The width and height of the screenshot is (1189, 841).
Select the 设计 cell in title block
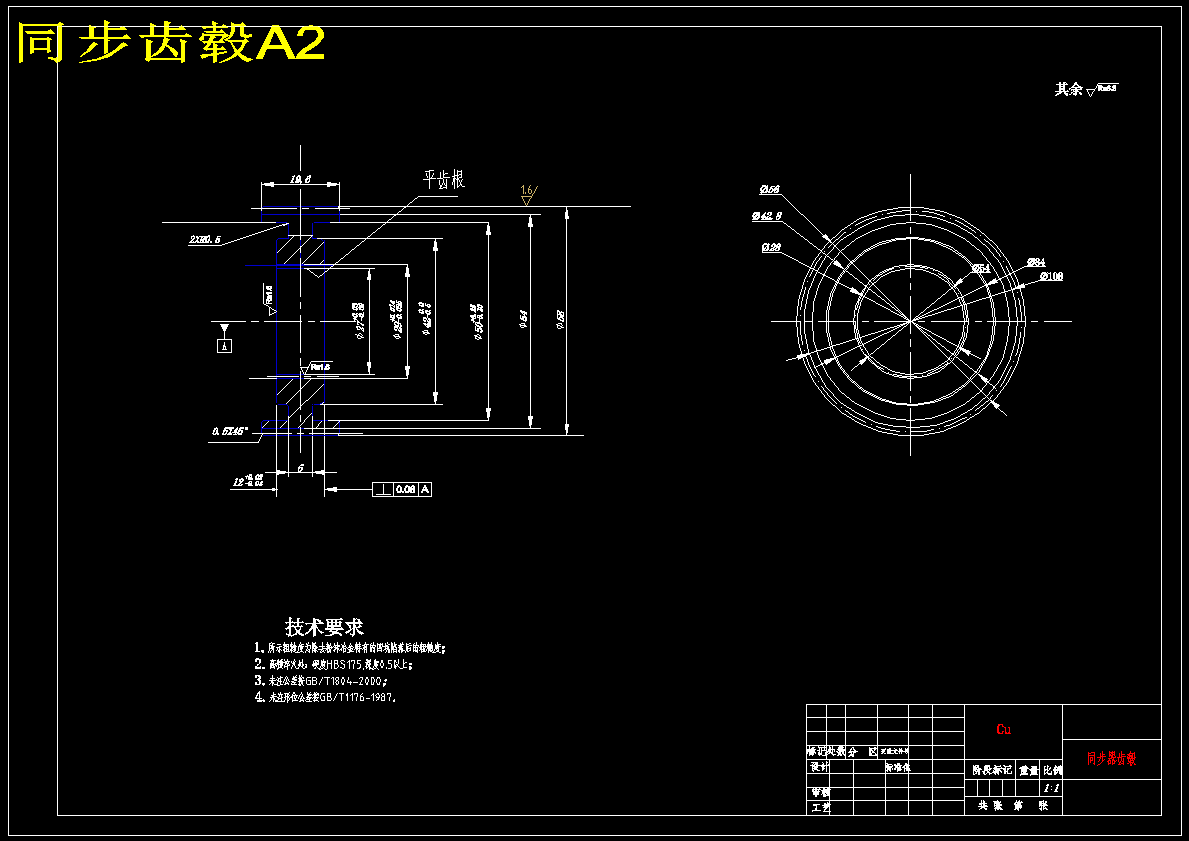pyautogui.click(x=820, y=767)
